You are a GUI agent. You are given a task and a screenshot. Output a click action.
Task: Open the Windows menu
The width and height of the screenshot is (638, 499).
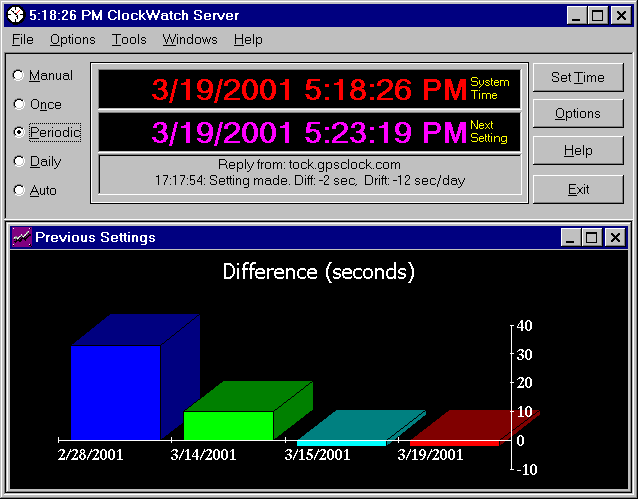190,39
